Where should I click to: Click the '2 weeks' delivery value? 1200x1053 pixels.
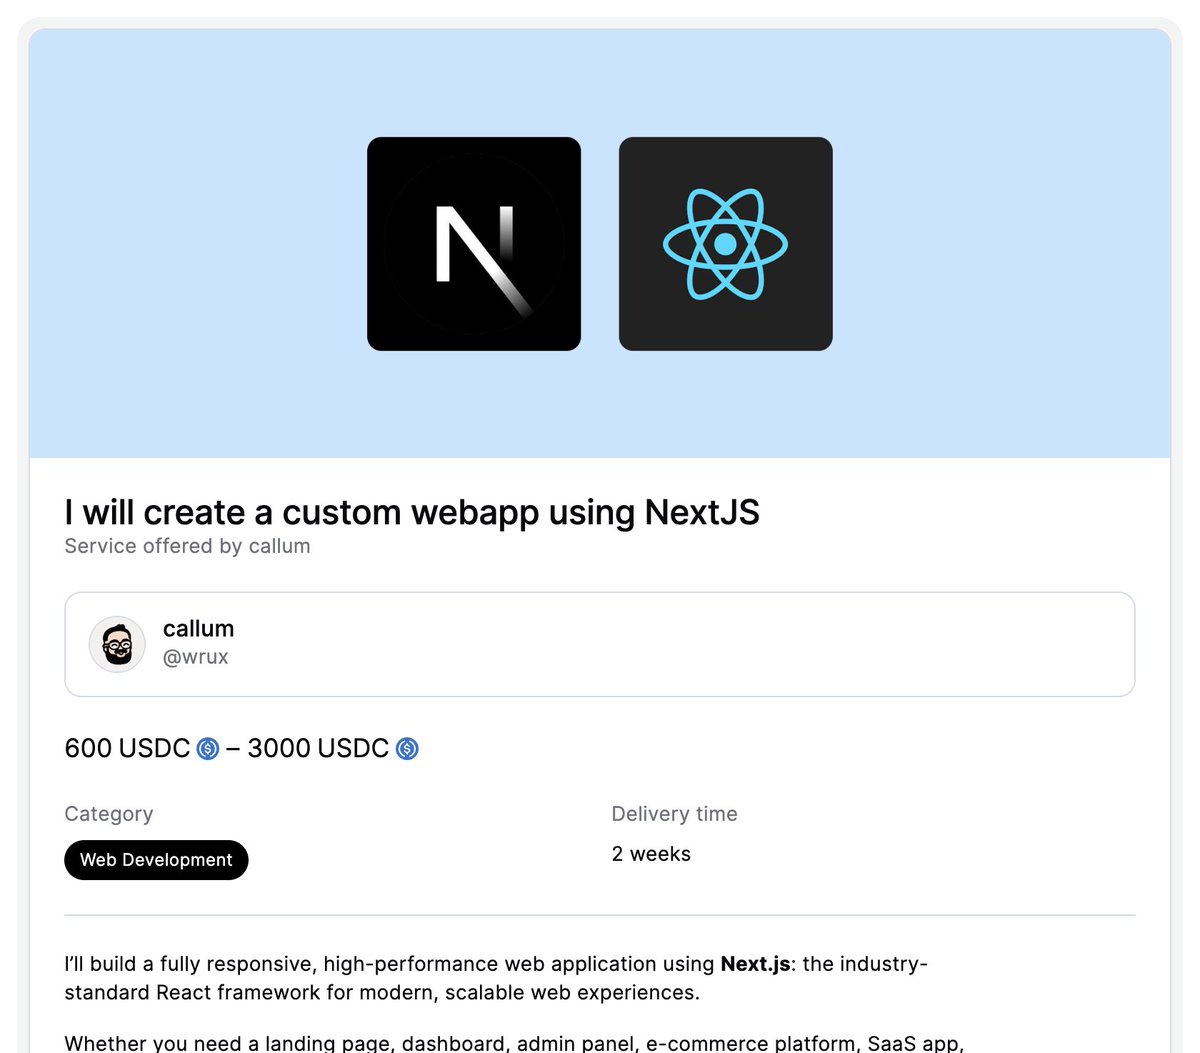pos(651,854)
